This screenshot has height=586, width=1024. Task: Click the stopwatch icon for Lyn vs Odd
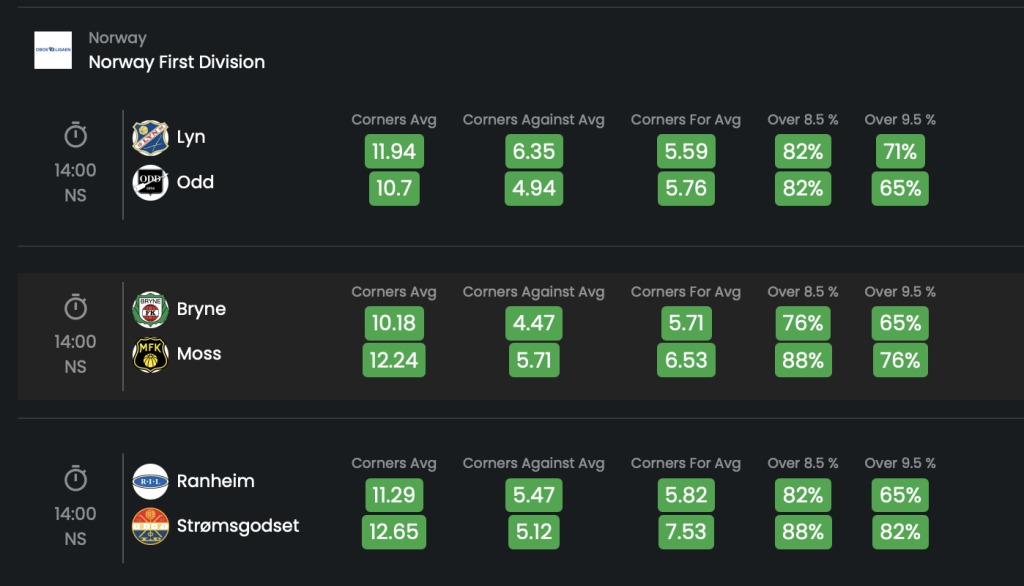click(x=76, y=135)
